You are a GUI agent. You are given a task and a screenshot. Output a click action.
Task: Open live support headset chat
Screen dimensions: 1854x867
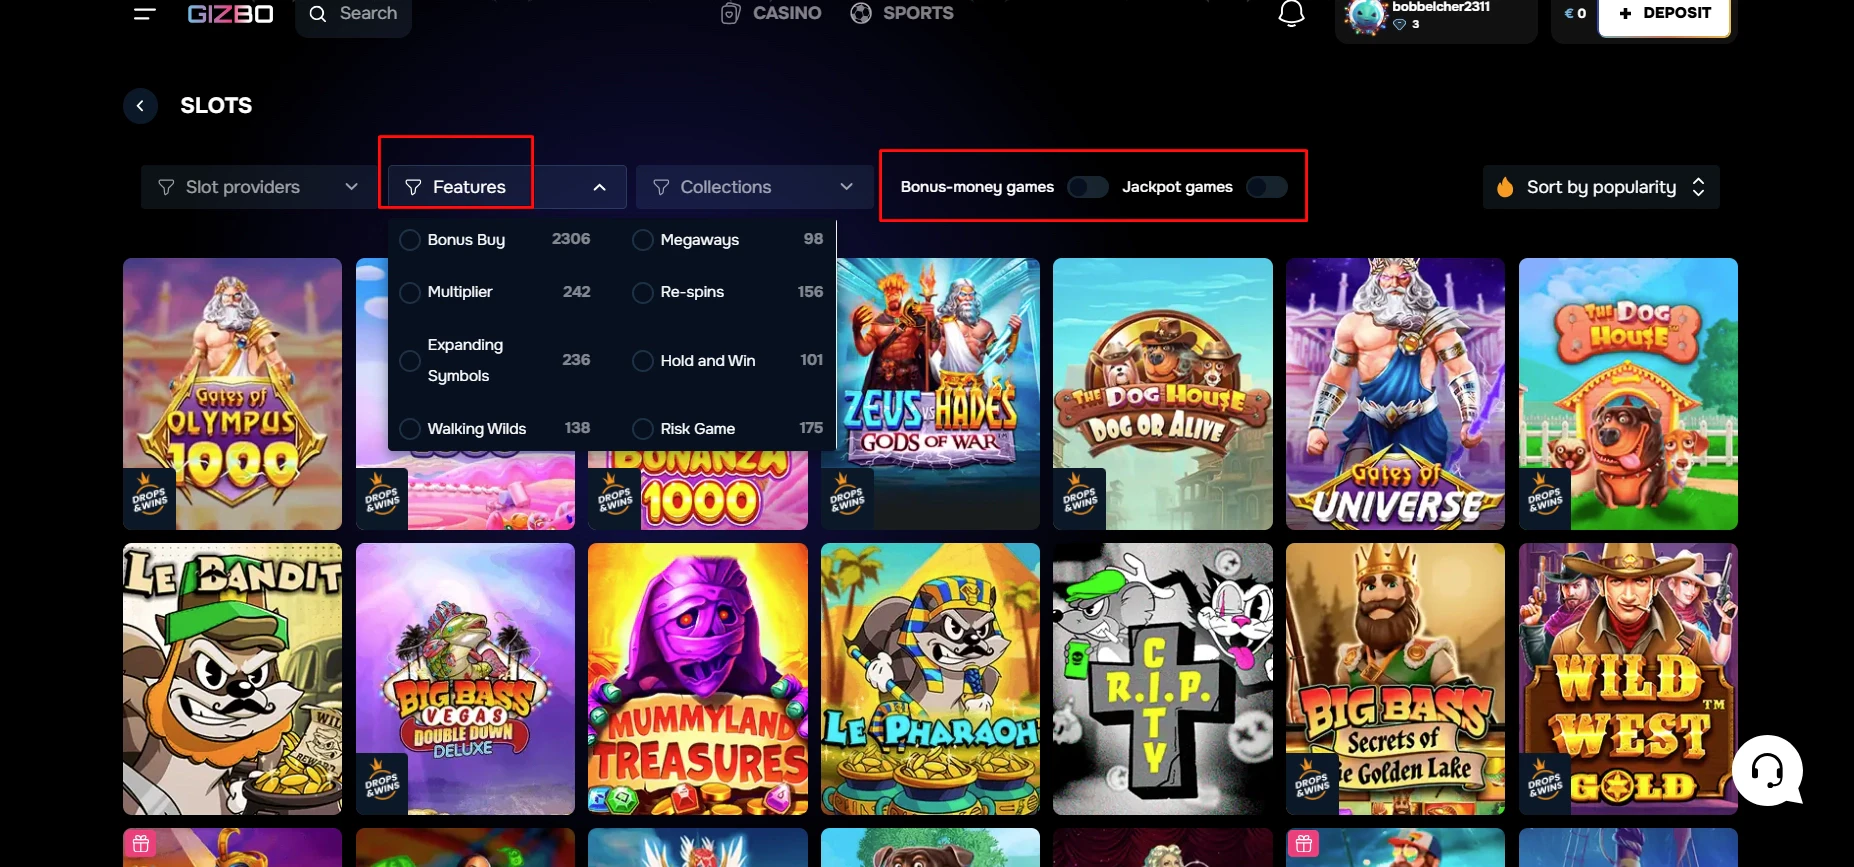click(1767, 770)
